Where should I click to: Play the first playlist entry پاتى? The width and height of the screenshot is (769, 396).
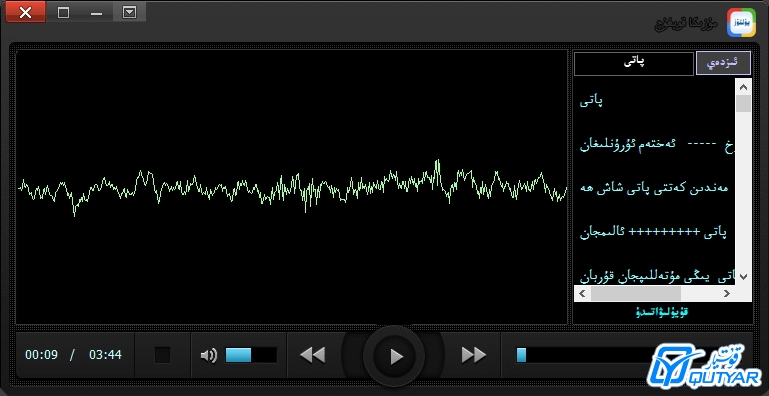(x=591, y=102)
